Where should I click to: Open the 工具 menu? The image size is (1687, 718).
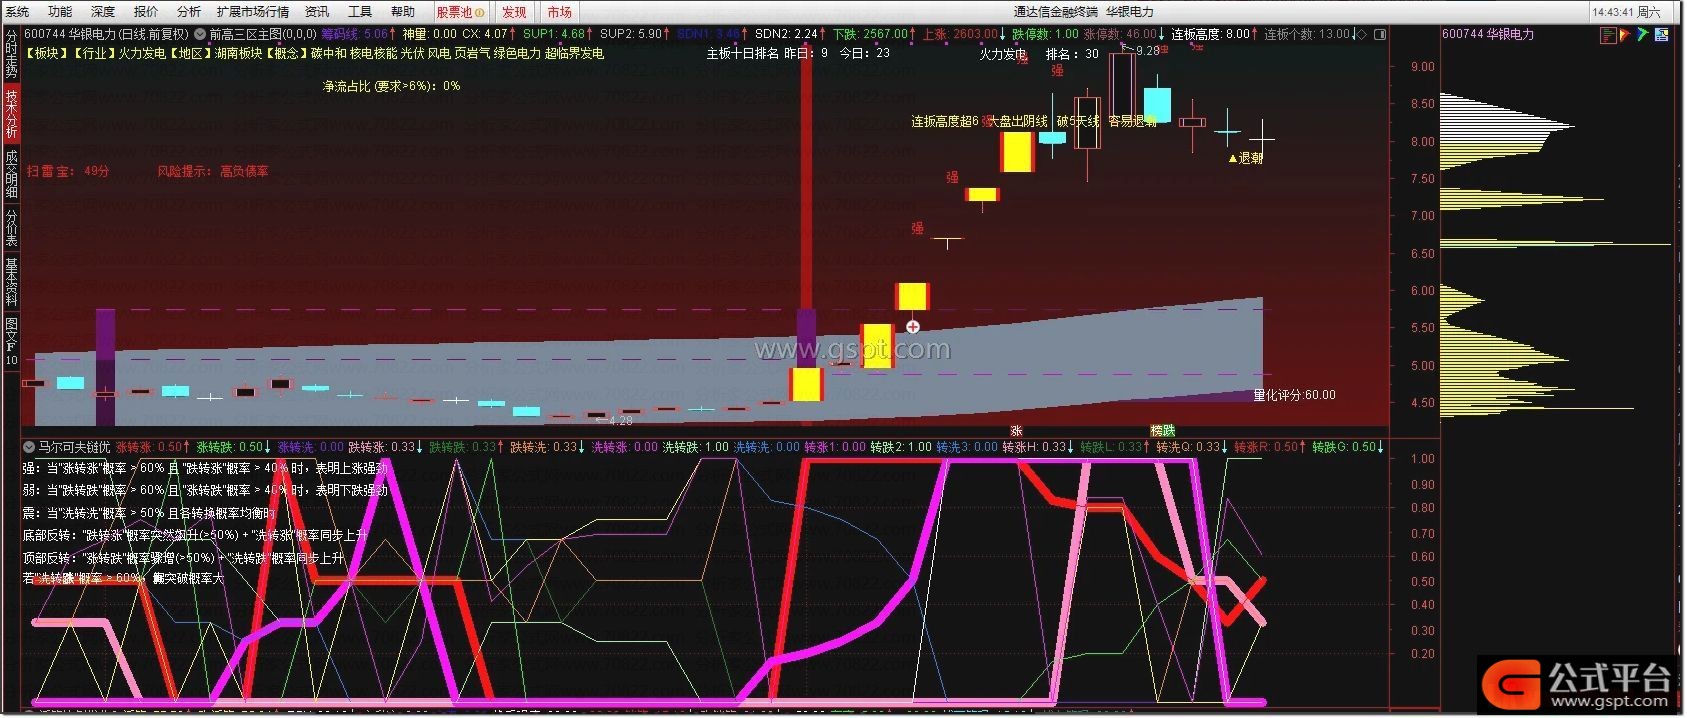(x=360, y=12)
